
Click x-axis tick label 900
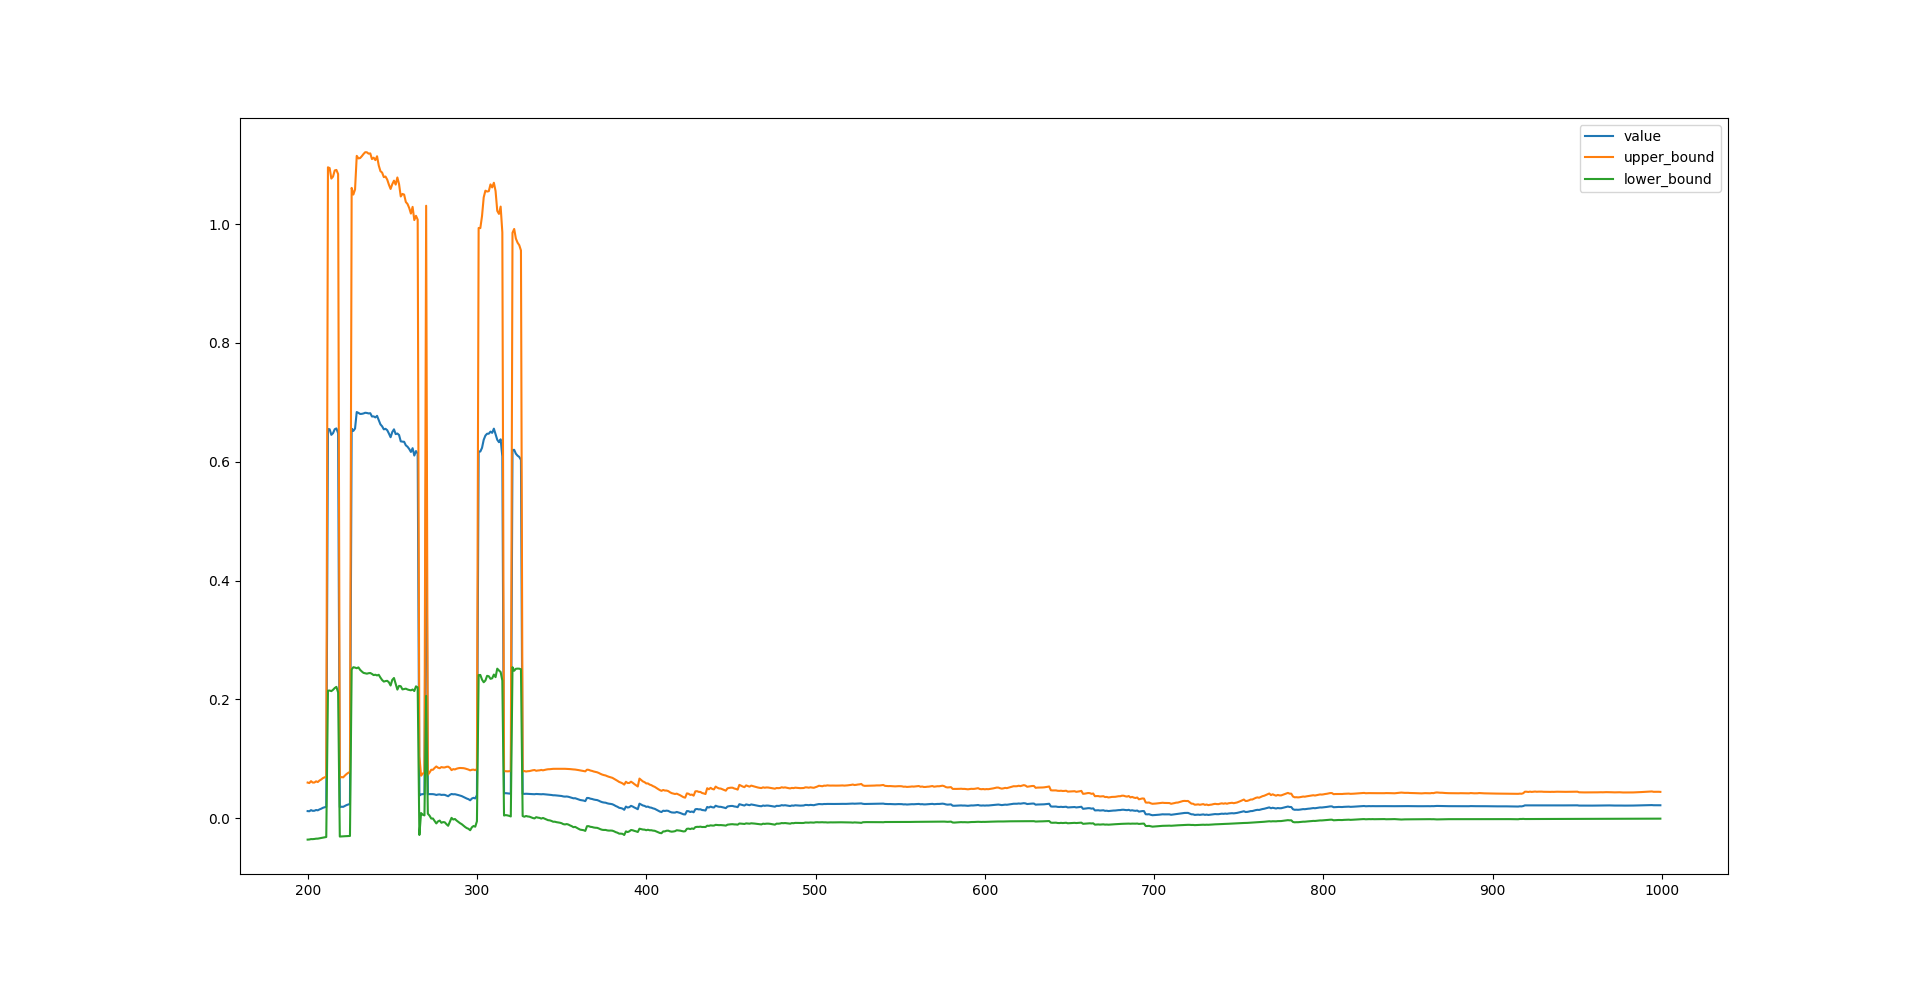click(1492, 891)
